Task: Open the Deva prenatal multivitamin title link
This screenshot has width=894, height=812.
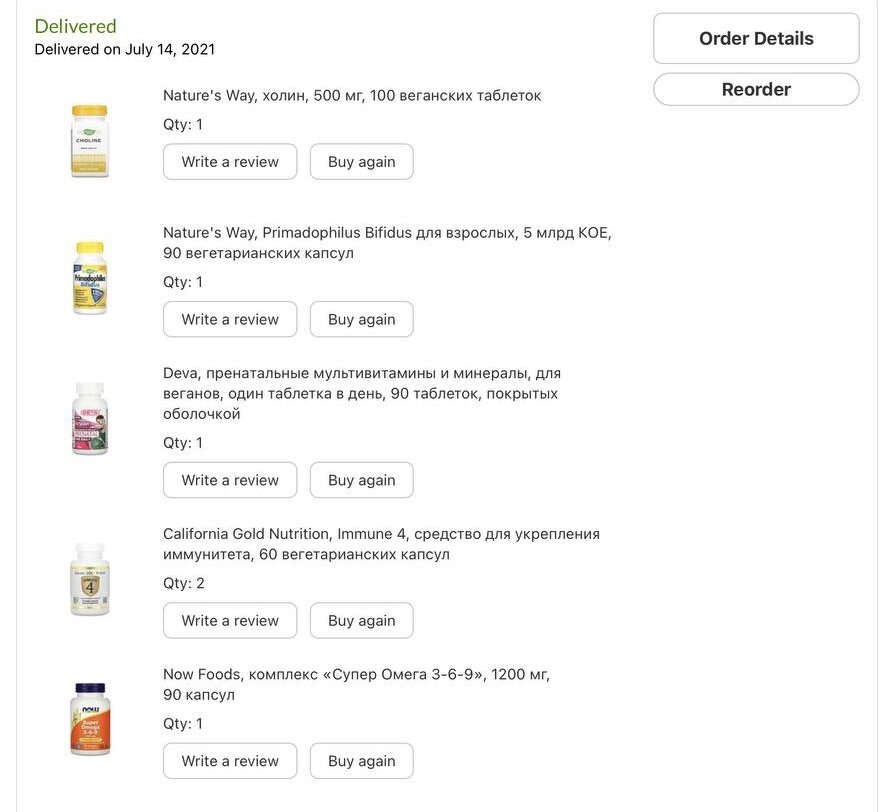Action: pos(361,393)
